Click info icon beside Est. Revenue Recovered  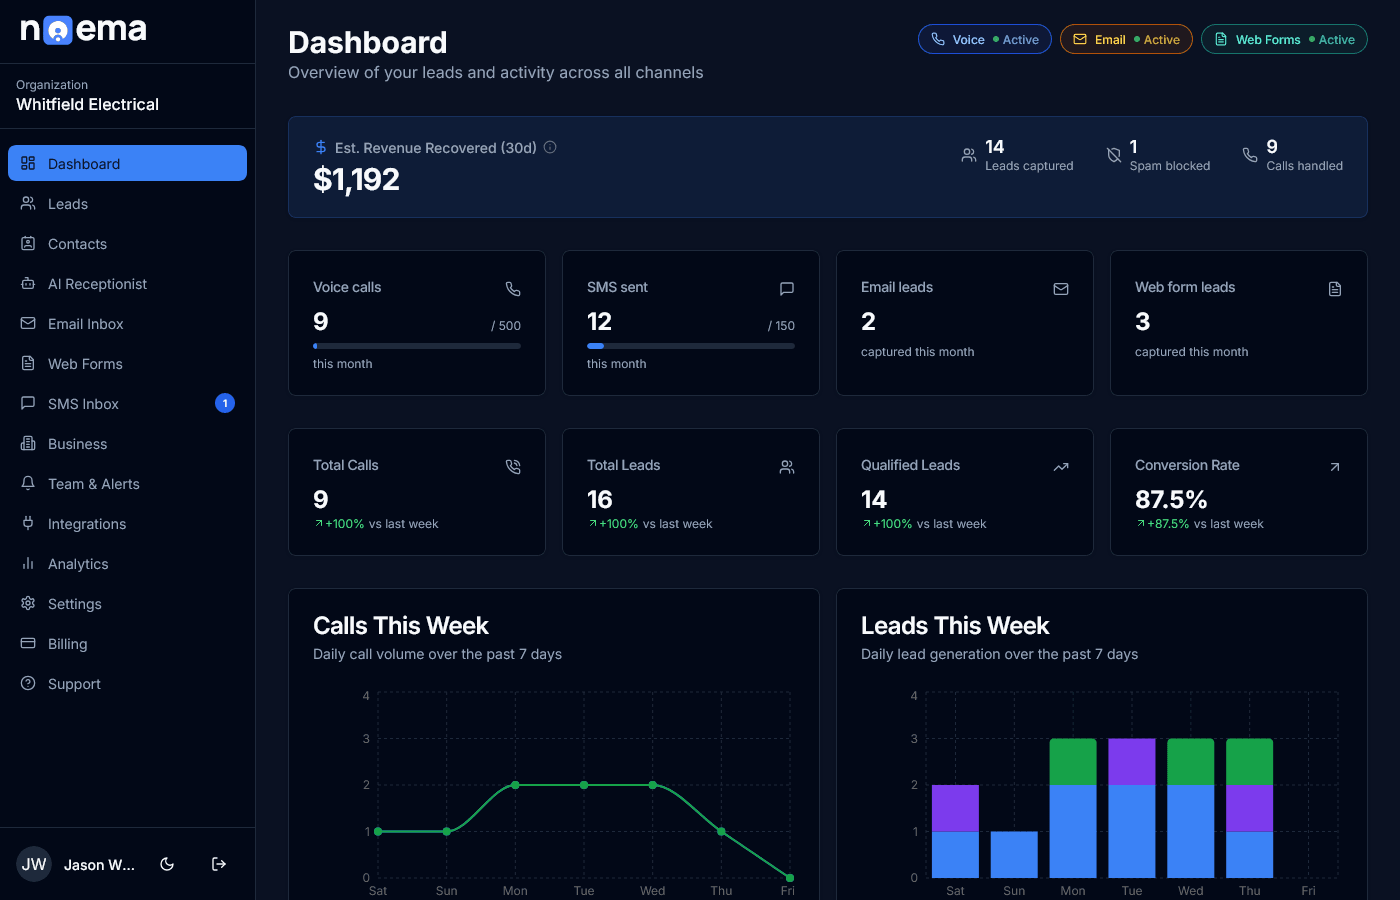550,147
